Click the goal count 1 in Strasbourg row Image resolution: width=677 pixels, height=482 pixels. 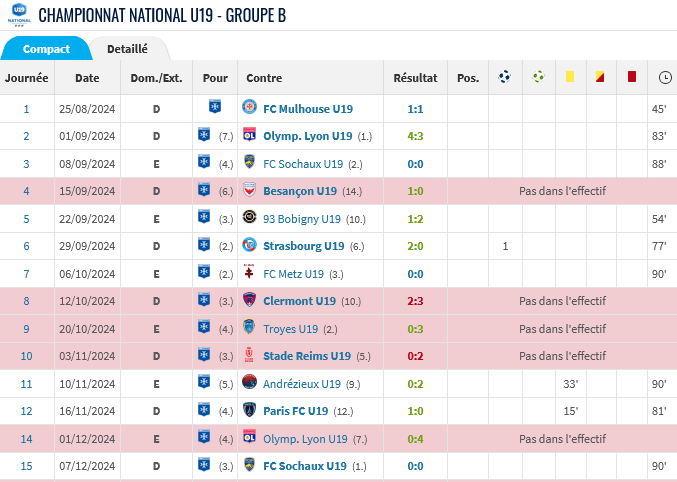[x=505, y=246]
